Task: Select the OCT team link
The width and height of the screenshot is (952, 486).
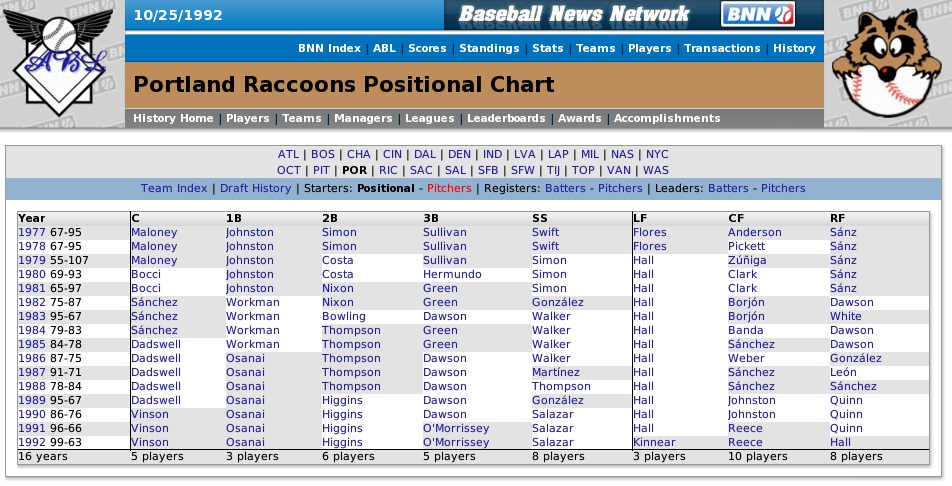Action: pyautogui.click(x=288, y=170)
